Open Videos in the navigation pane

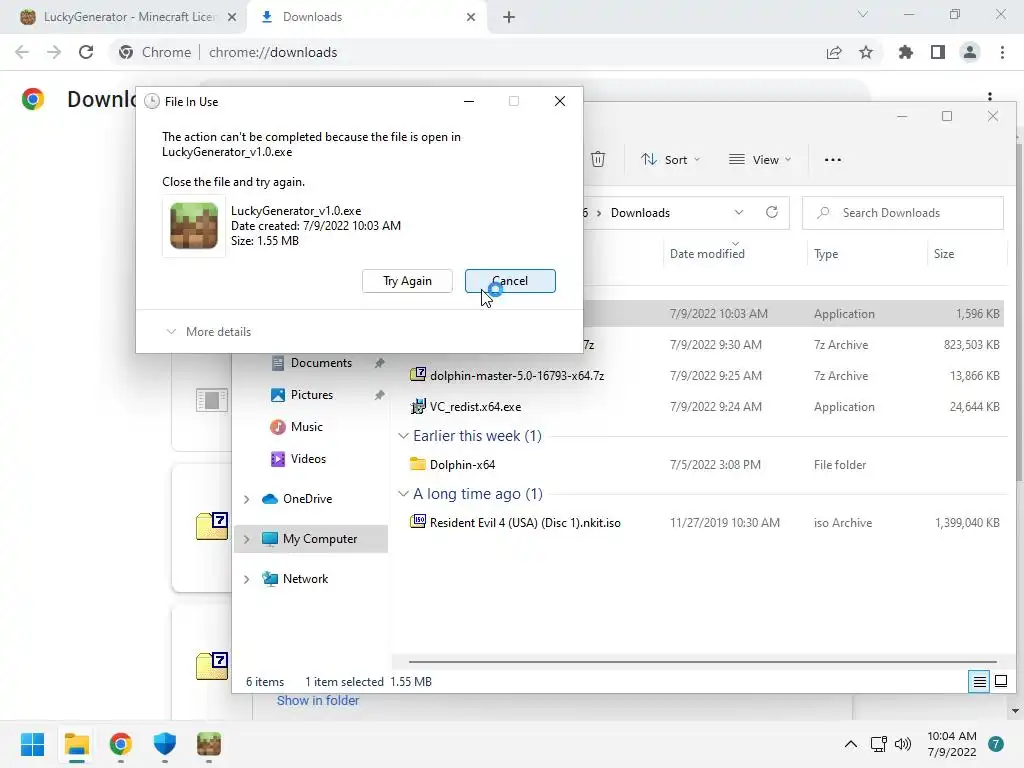(308, 459)
